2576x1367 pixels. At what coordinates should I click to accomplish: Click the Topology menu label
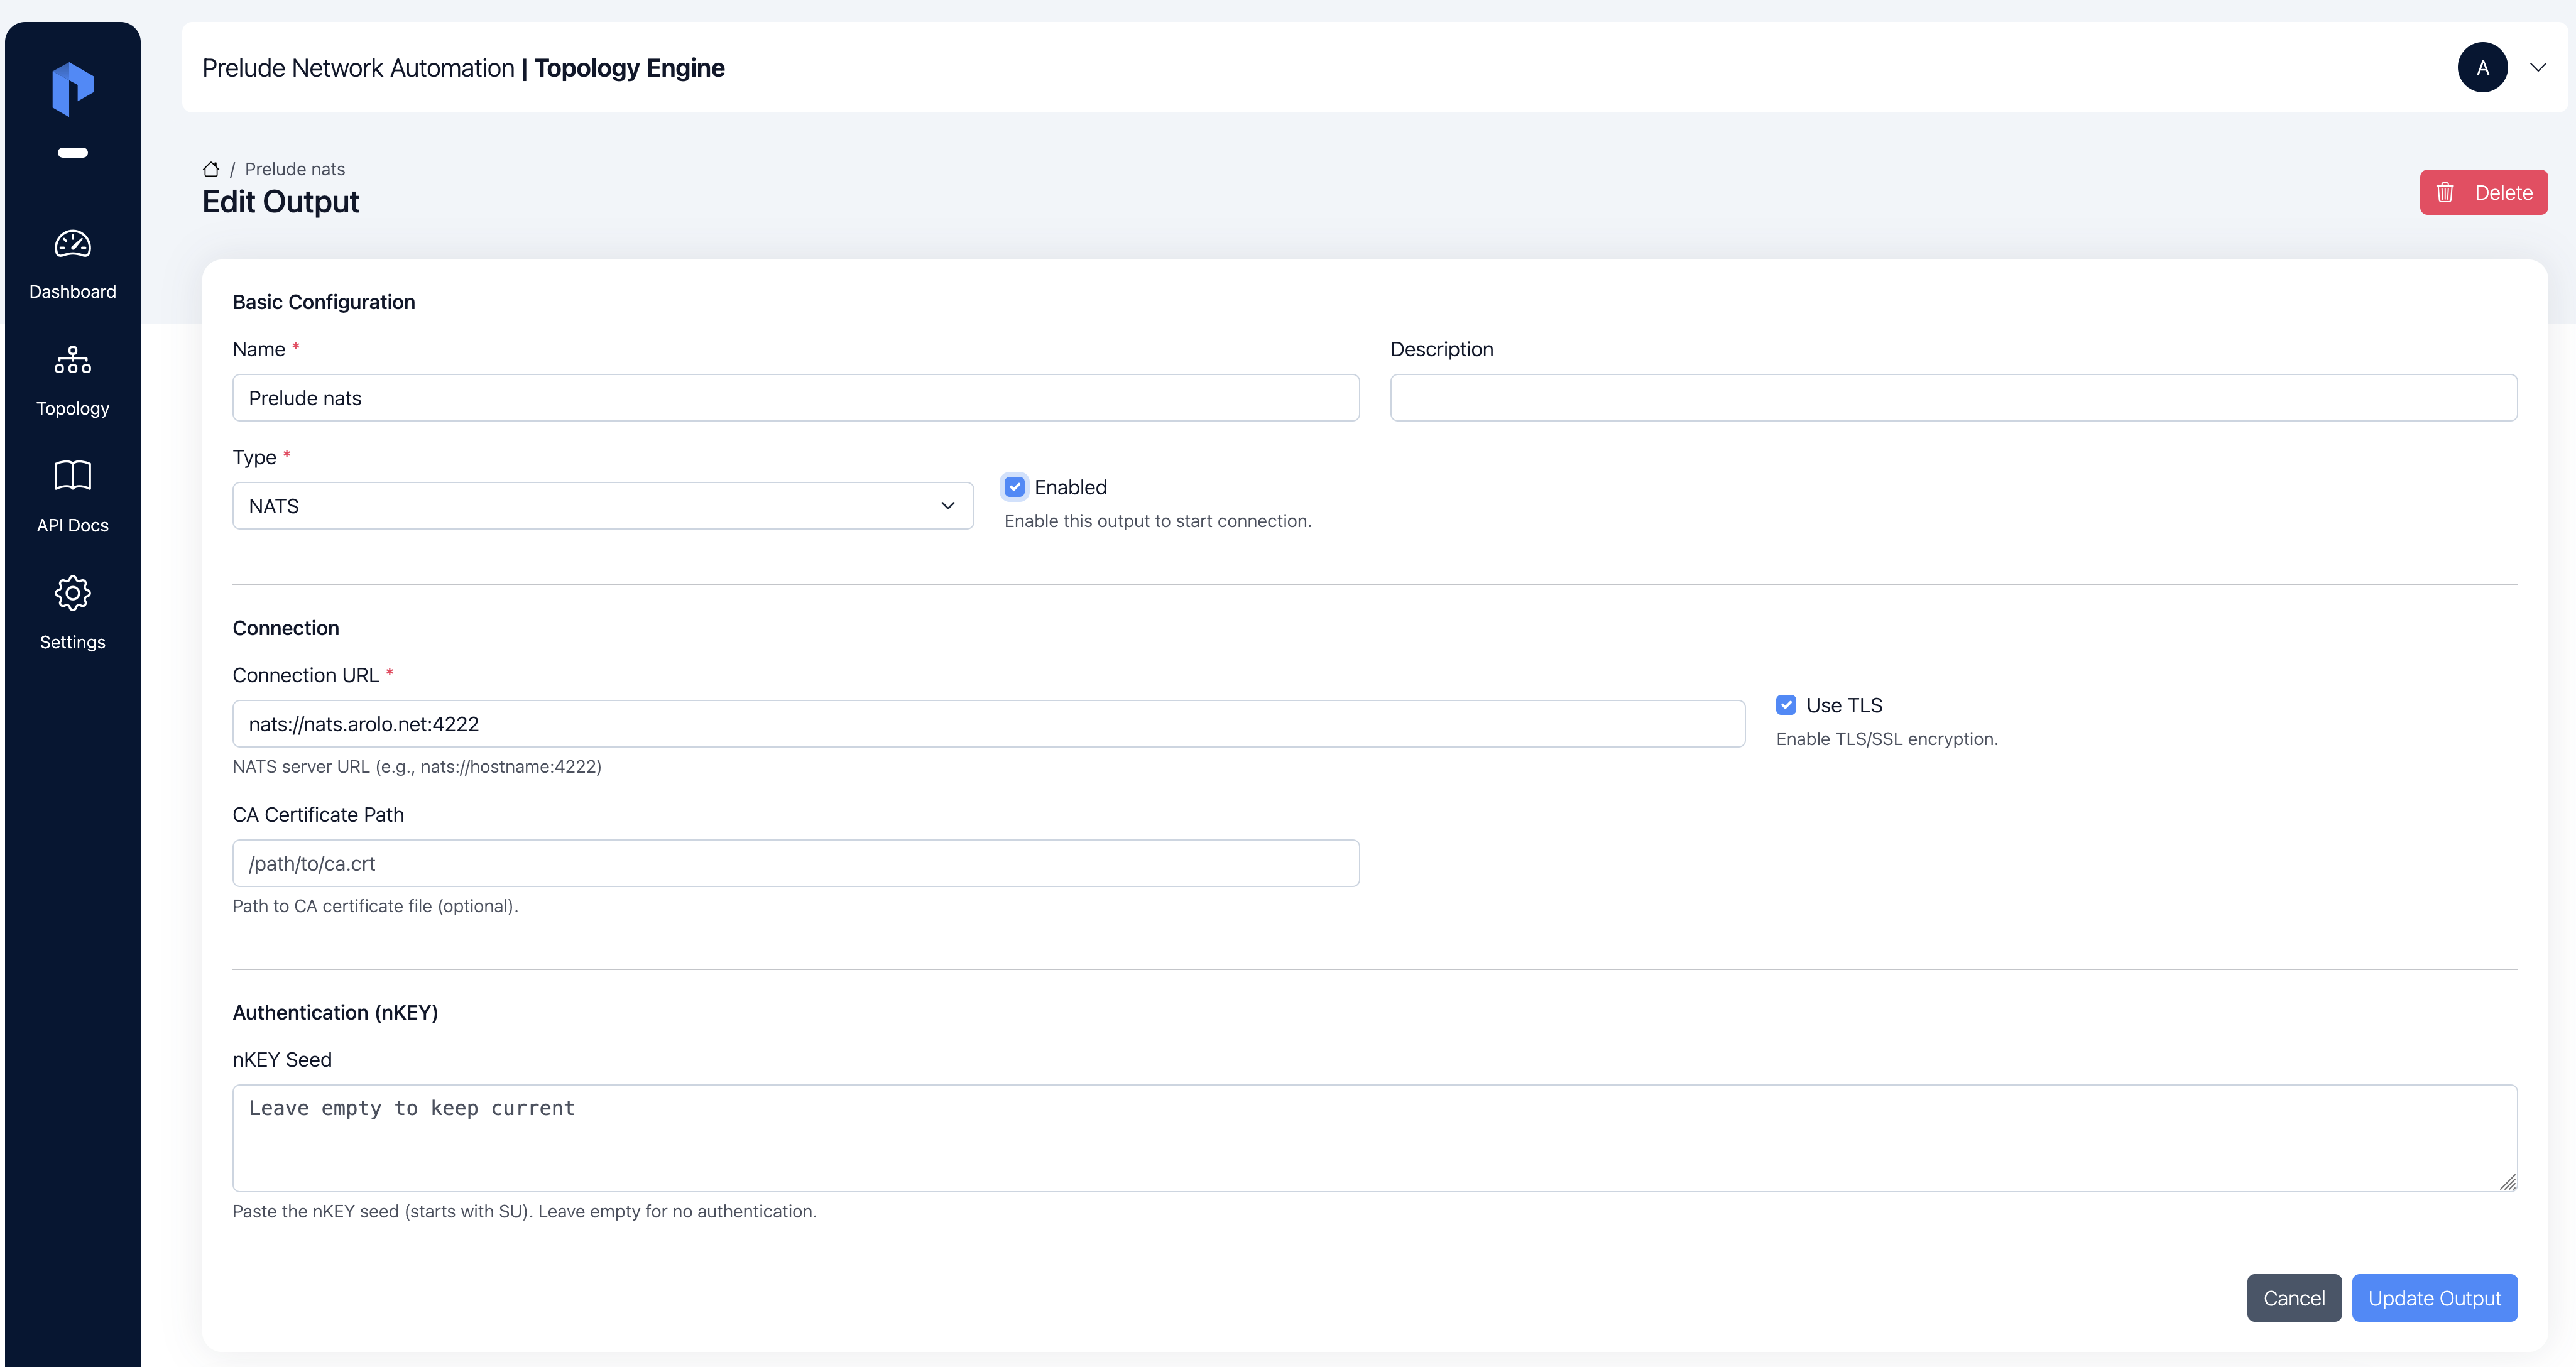point(73,409)
